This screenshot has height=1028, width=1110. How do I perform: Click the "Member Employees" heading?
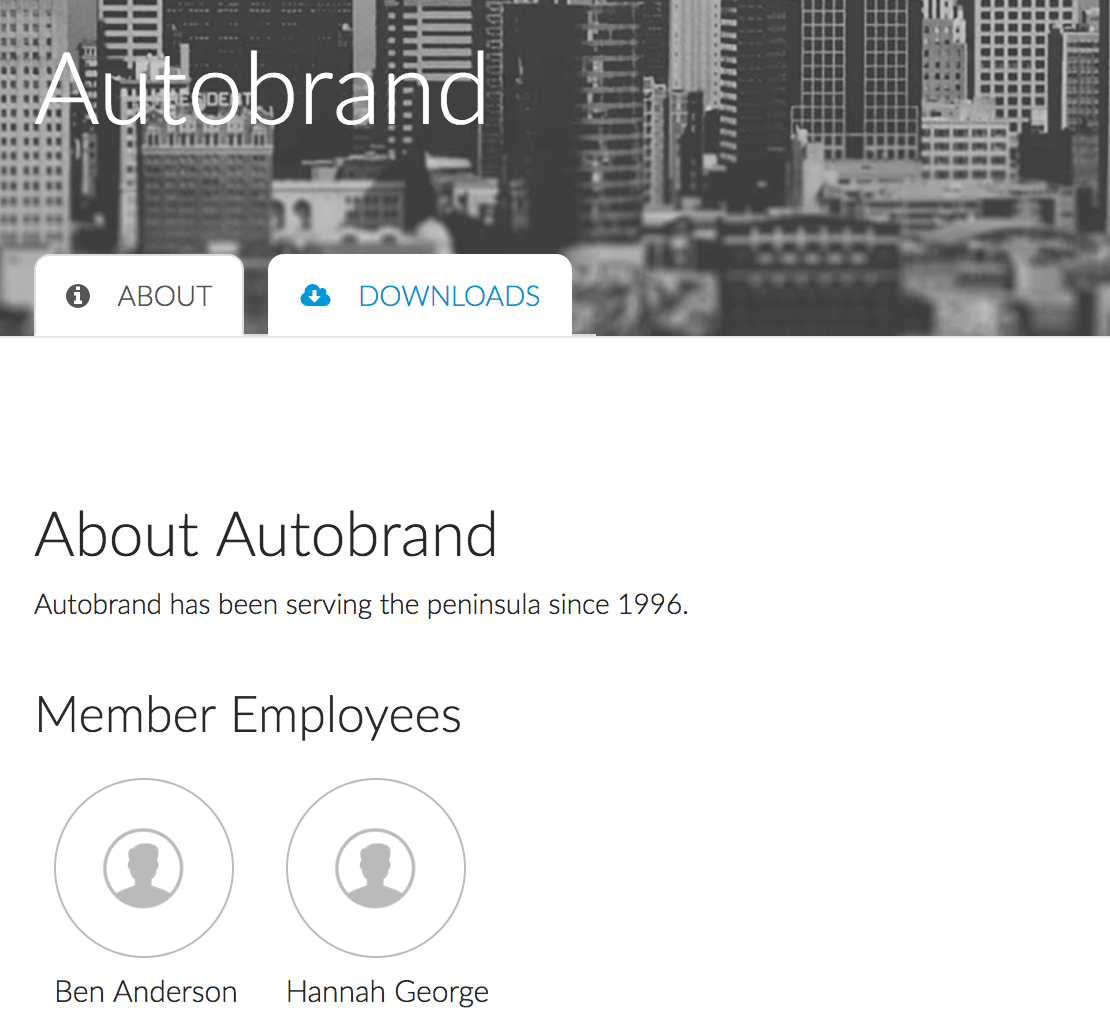click(x=248, y=715)
